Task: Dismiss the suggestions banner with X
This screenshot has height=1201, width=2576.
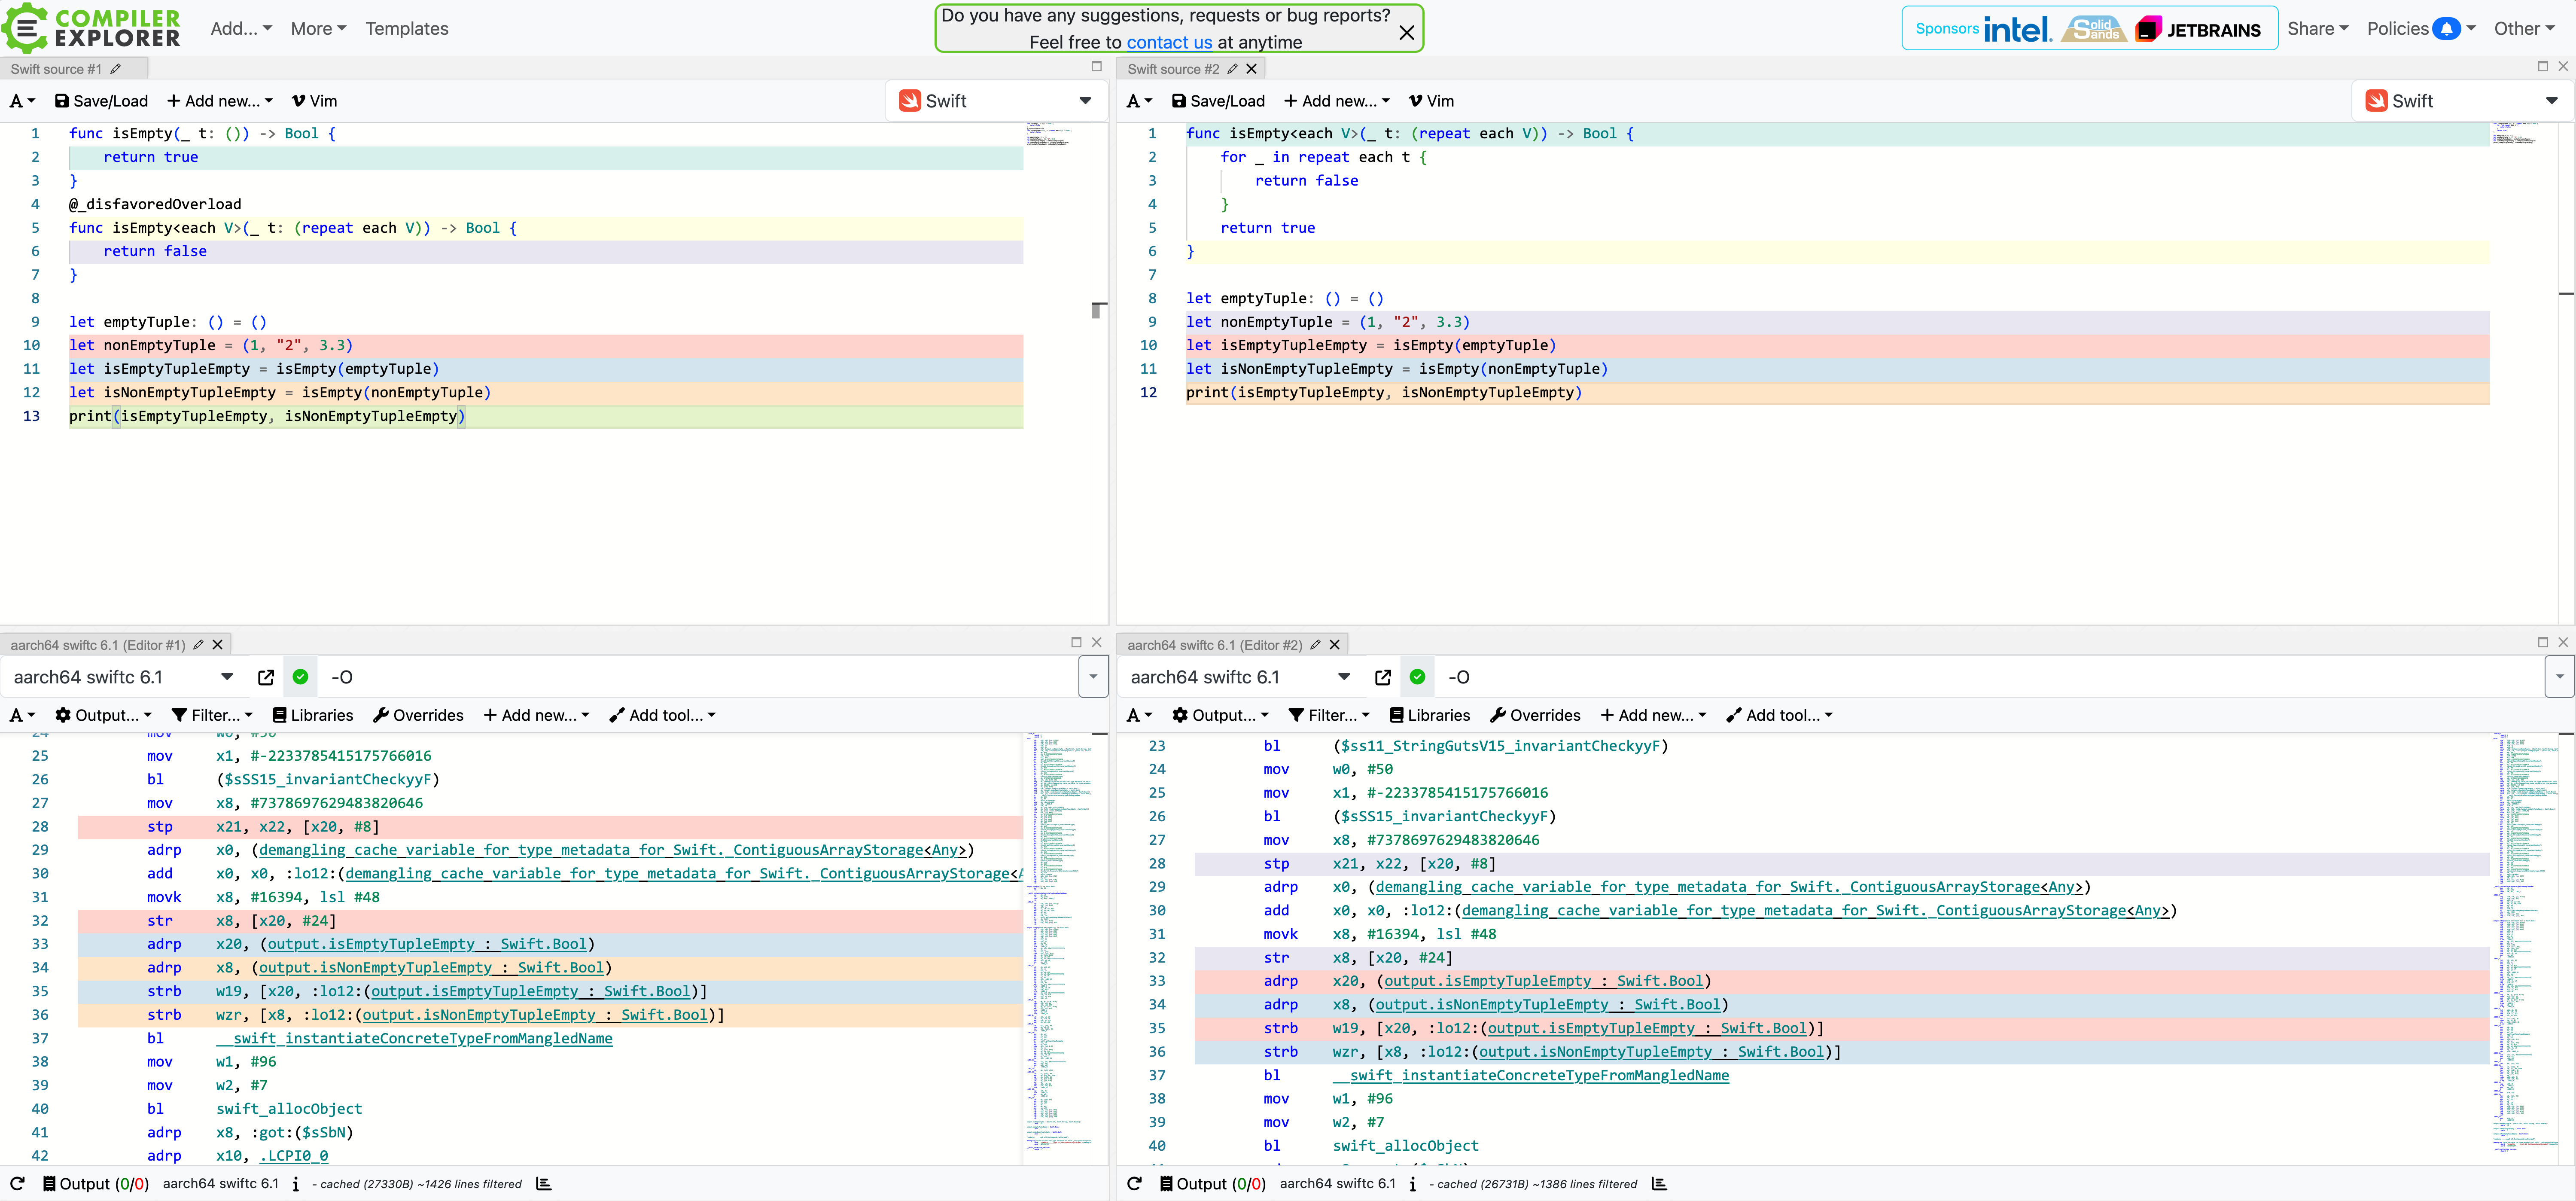Action: click(x=1406, y=33)
